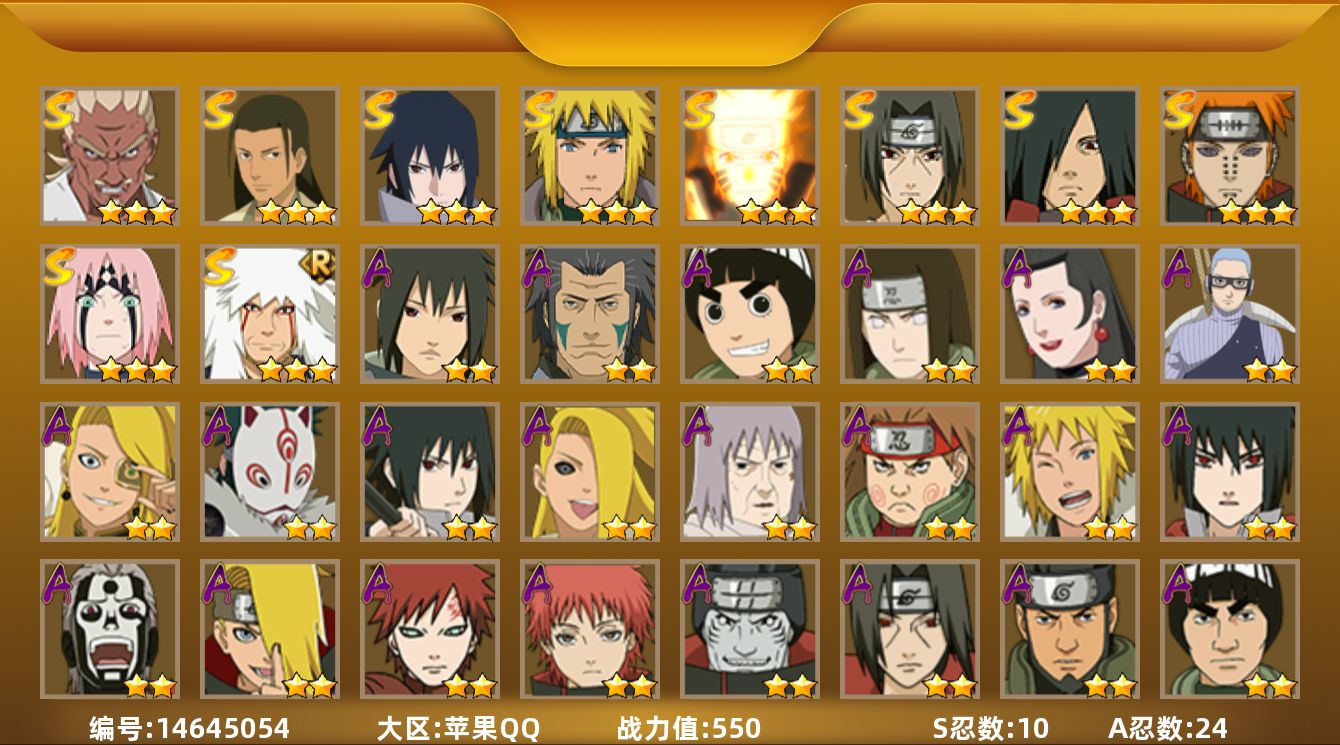Select the S-rank pink-haired ninja portrait
The image size is (1340, 745).
click(x=110, y=314)
